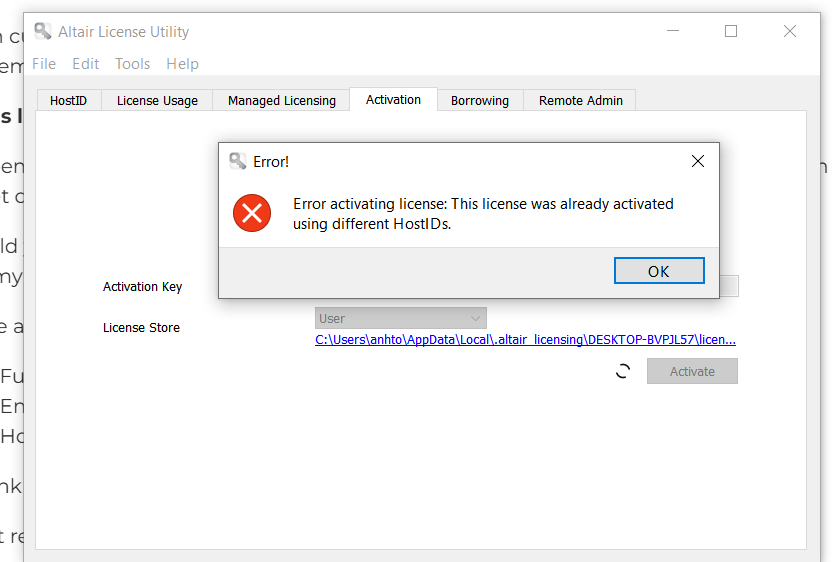The image size is (832, 562).
Task: Open the Edit menu
Action: [85, 64]
